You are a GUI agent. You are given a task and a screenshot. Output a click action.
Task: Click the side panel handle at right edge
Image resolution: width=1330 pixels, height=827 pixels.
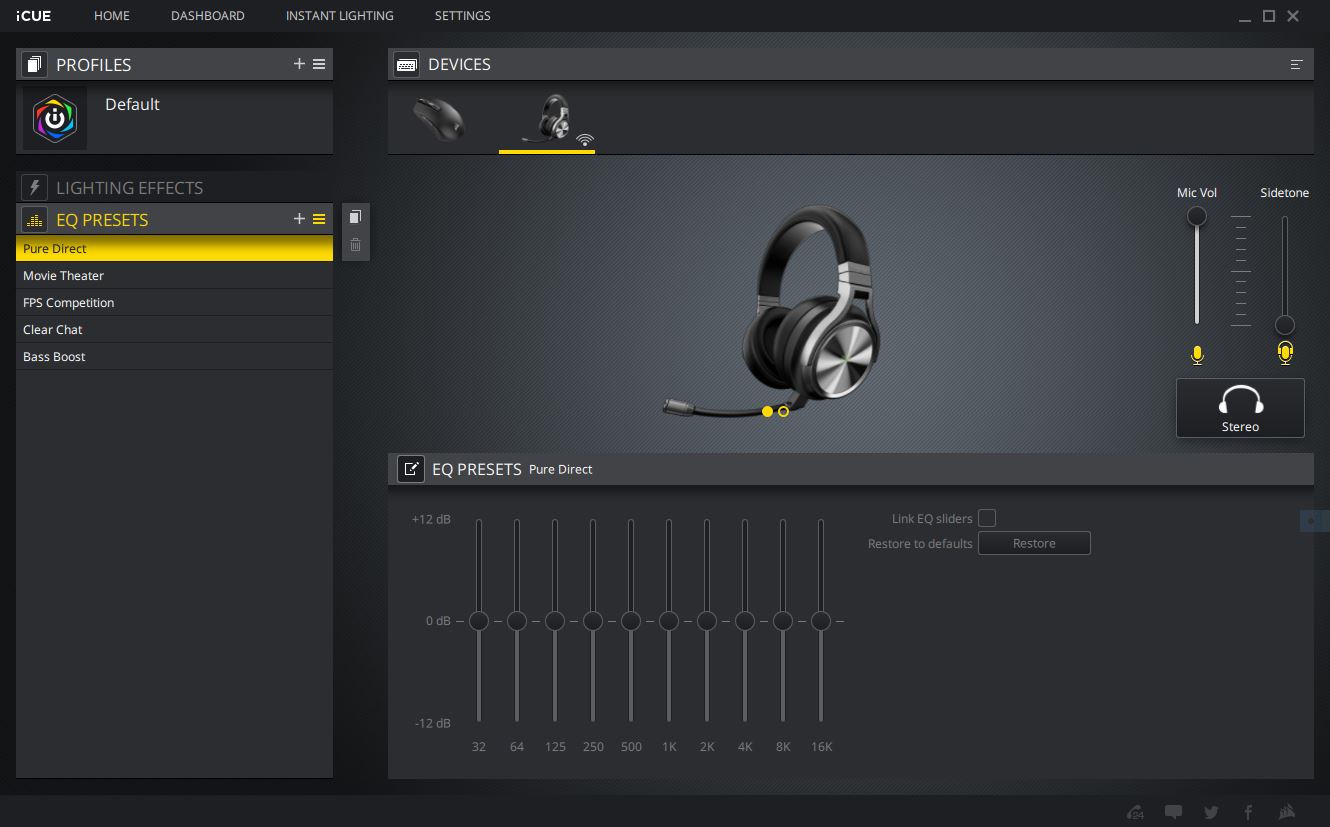pyautogui.click(x=1314, y=521)
